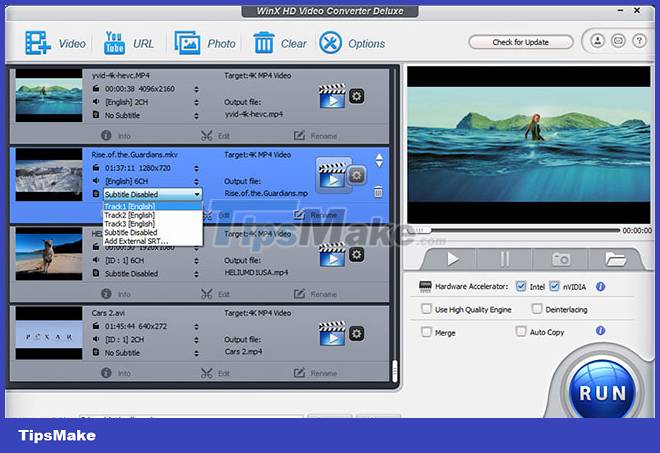Click Info icon for Cars 2.avi
Image resolution: width=660 pixels, height=453 pixels.
(106, 373)
